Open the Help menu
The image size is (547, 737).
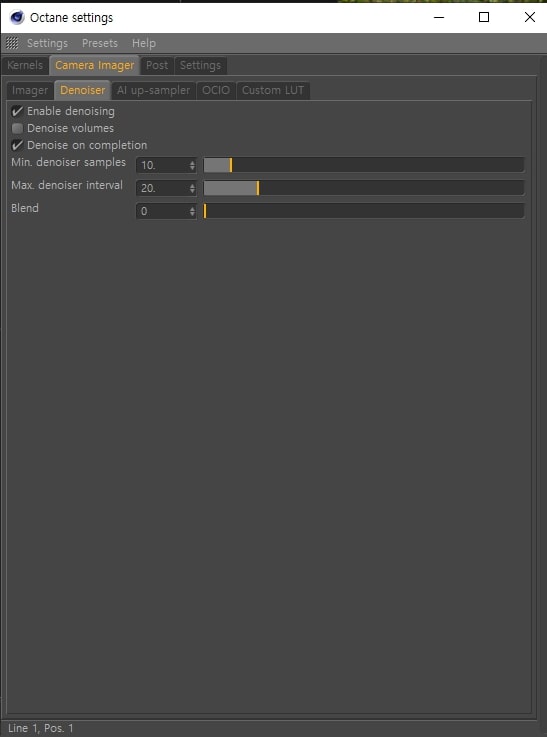tap(143, 43)
